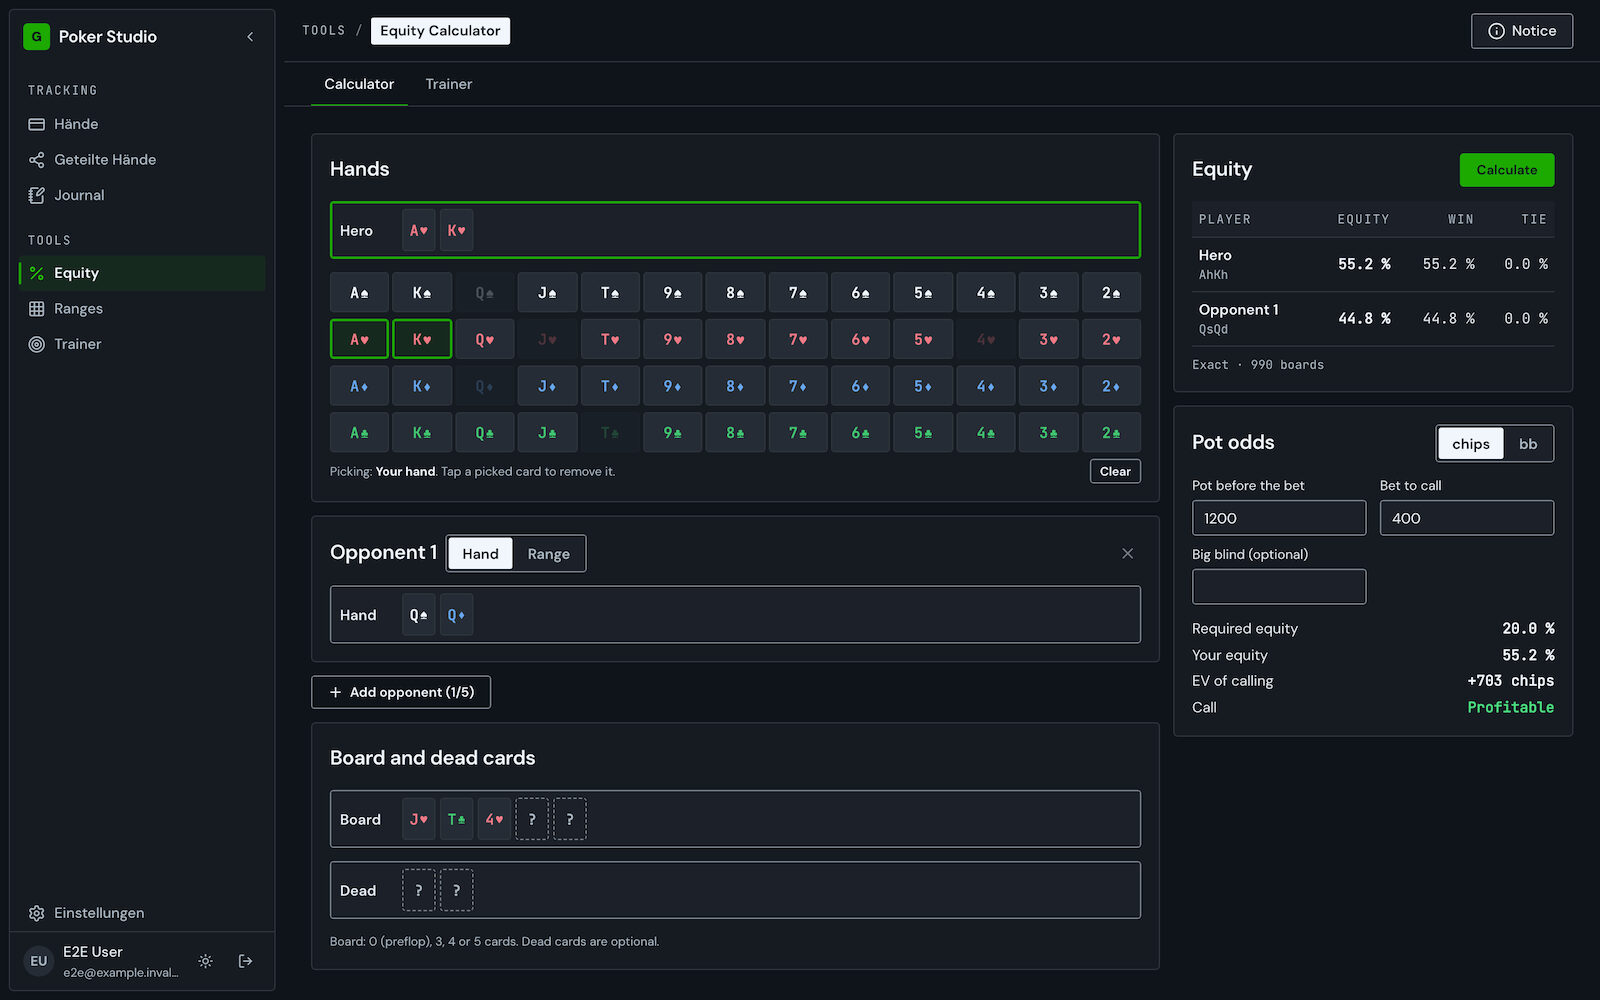
Task: Toggle the light/dark theme sun icon
Action: [205, 961]
